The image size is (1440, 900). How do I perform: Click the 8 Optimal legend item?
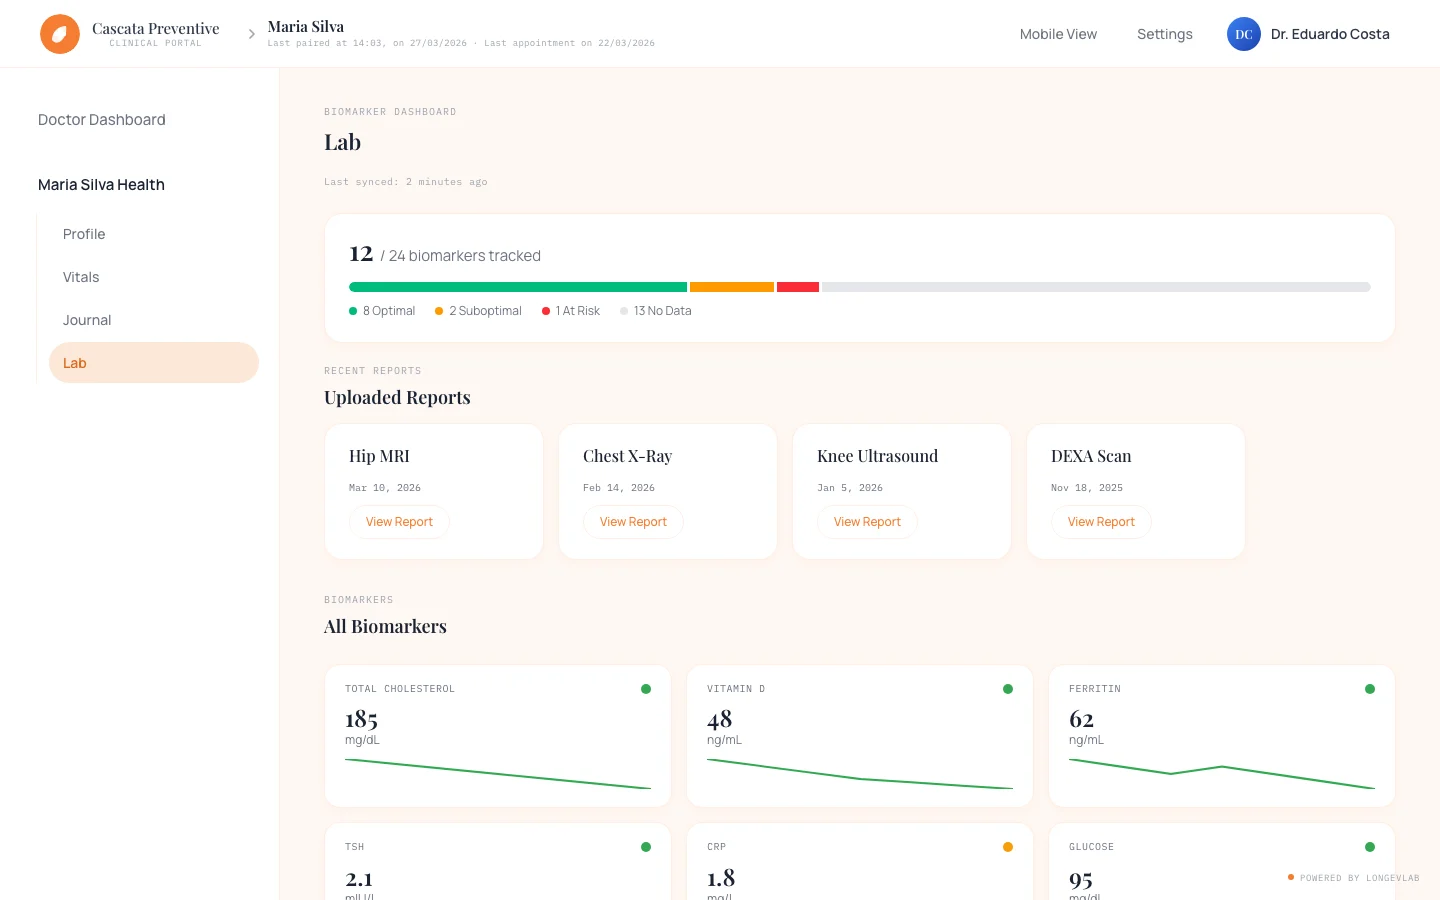pyautogui.click(x=382, y=311)
